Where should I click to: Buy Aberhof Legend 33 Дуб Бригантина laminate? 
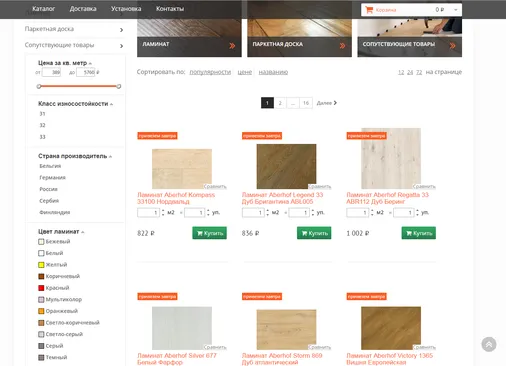pos(314,233)
